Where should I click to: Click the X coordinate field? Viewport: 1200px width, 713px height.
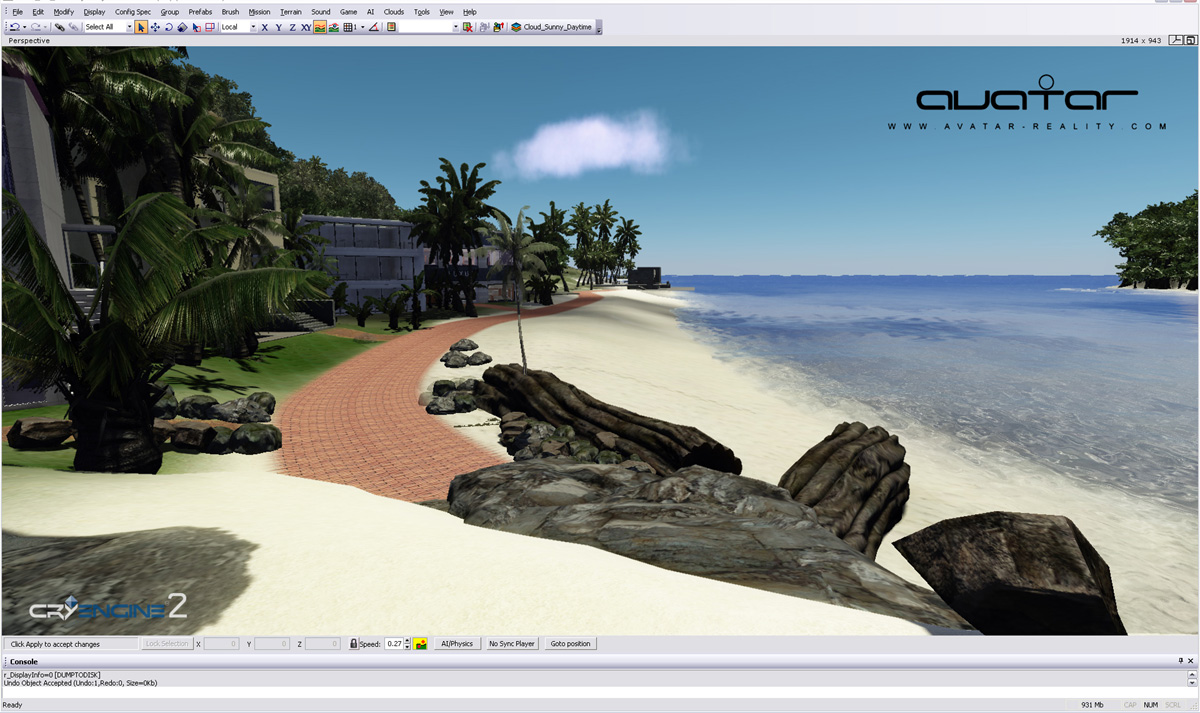pos(221,644)
